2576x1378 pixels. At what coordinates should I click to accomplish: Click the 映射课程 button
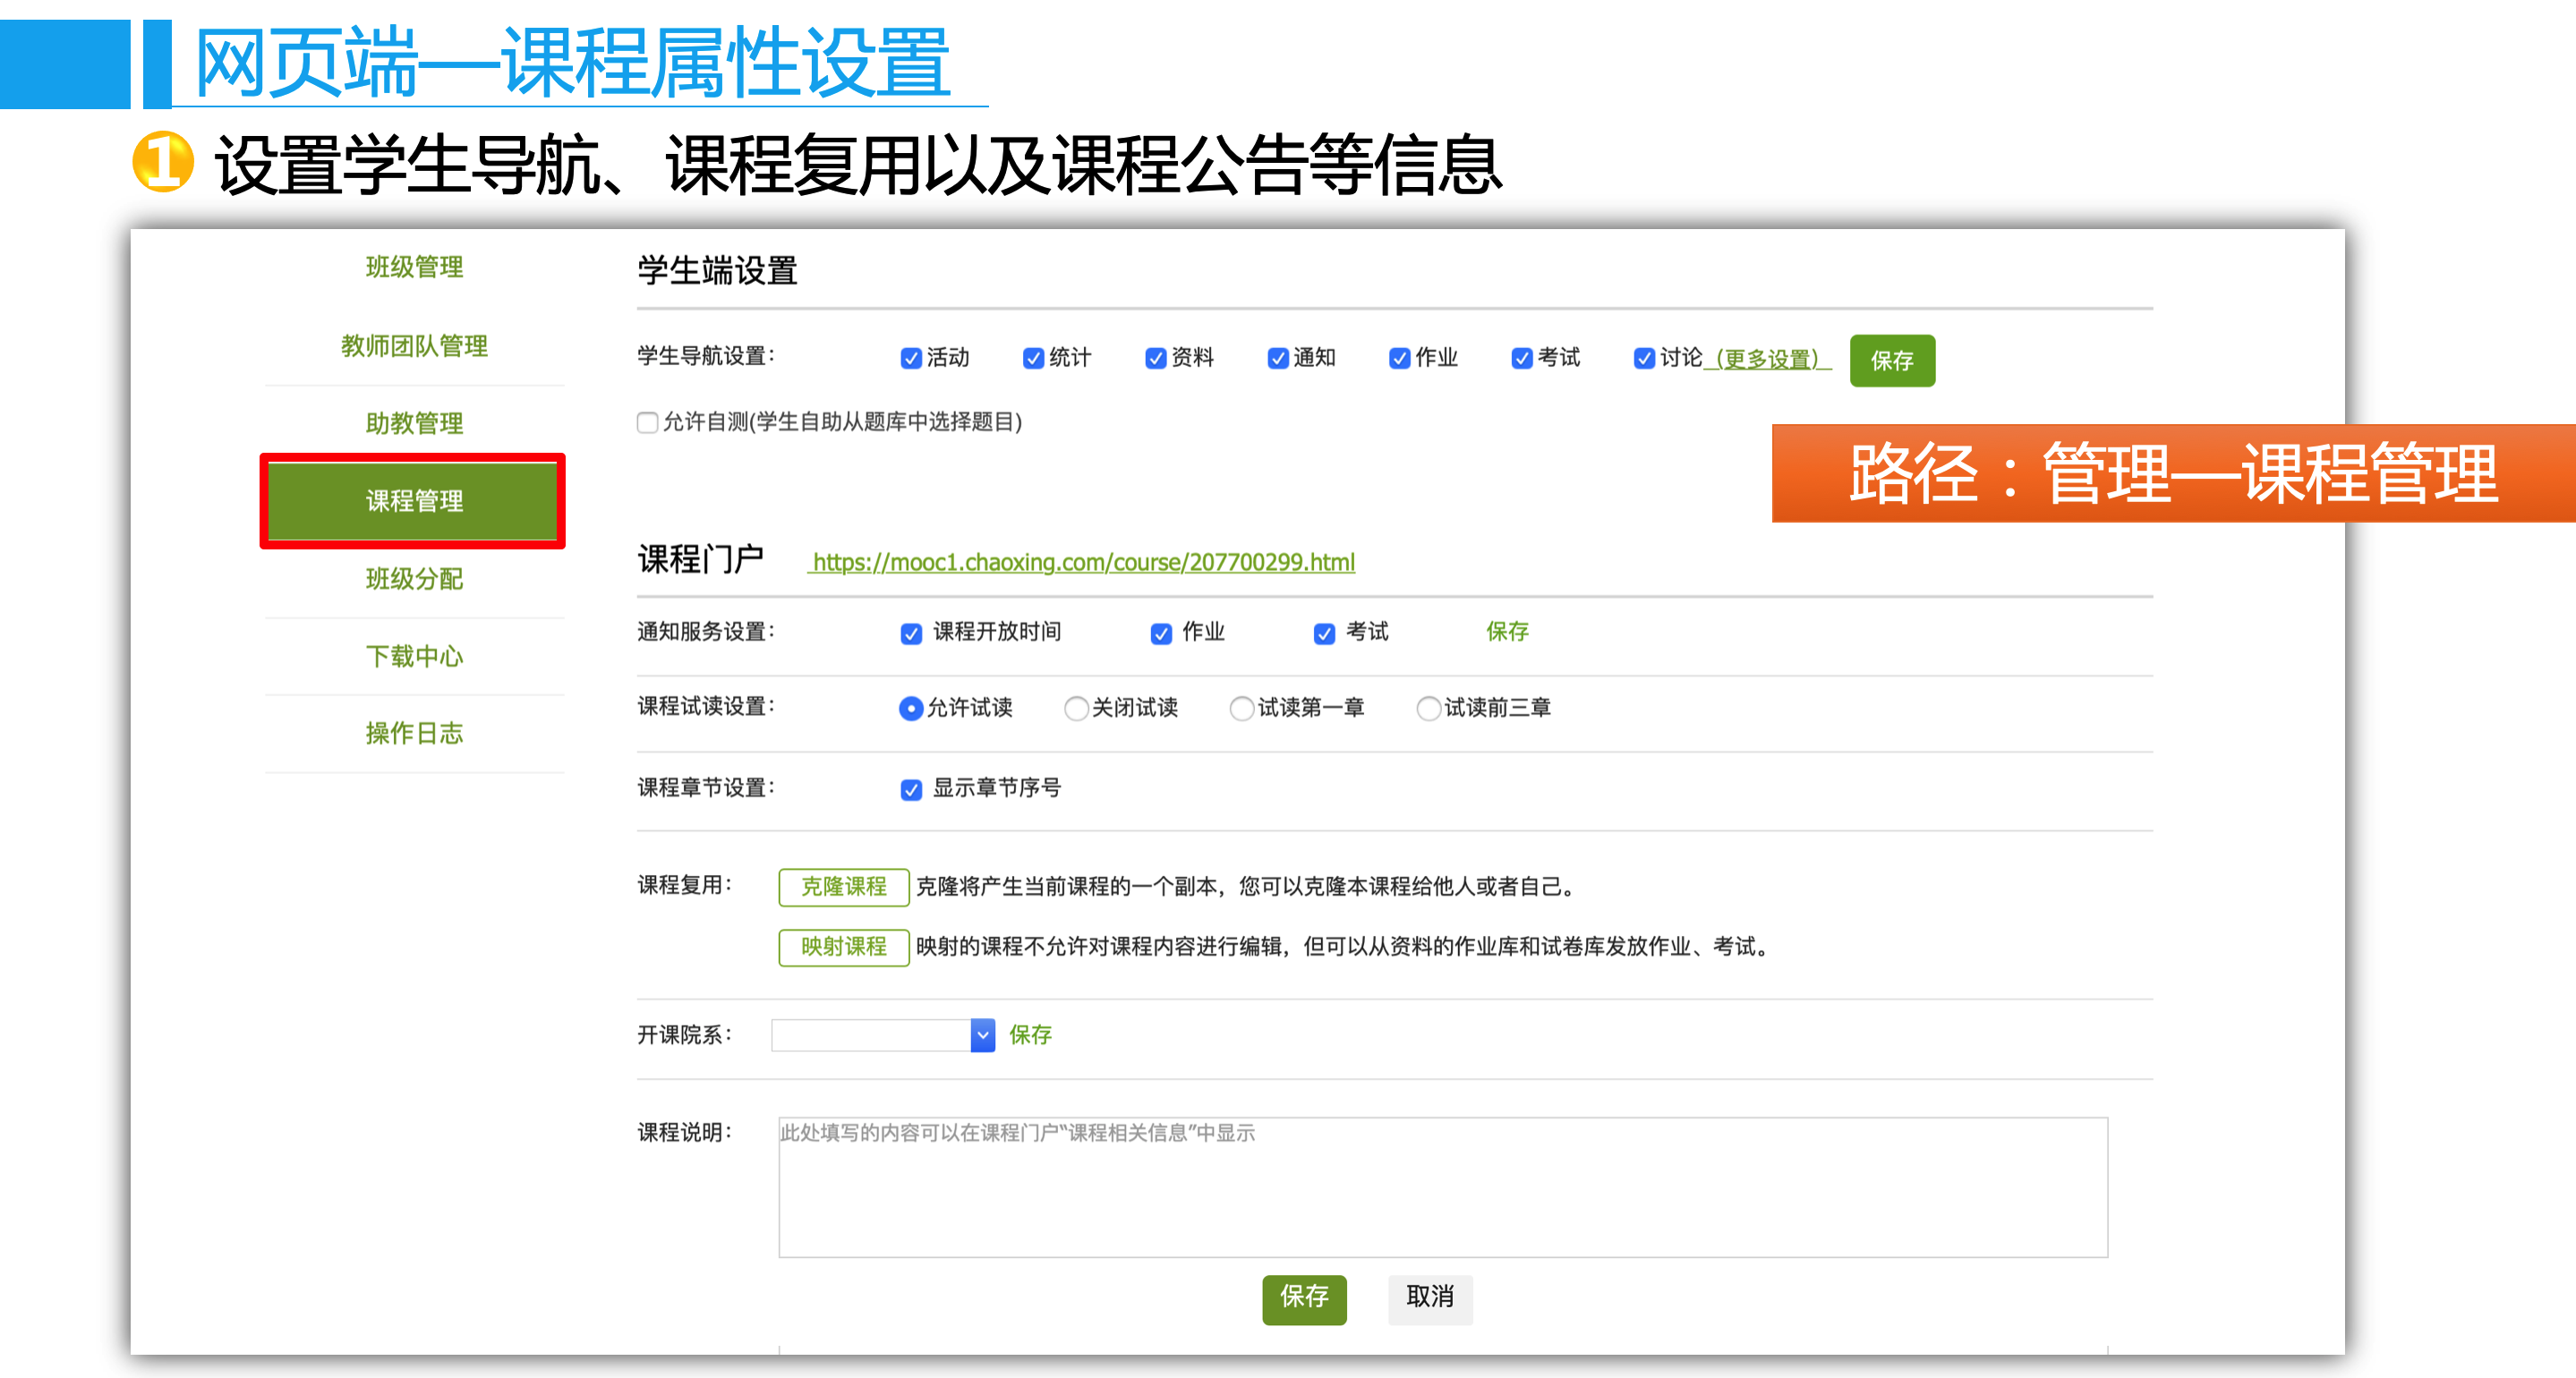click(843, 947)
